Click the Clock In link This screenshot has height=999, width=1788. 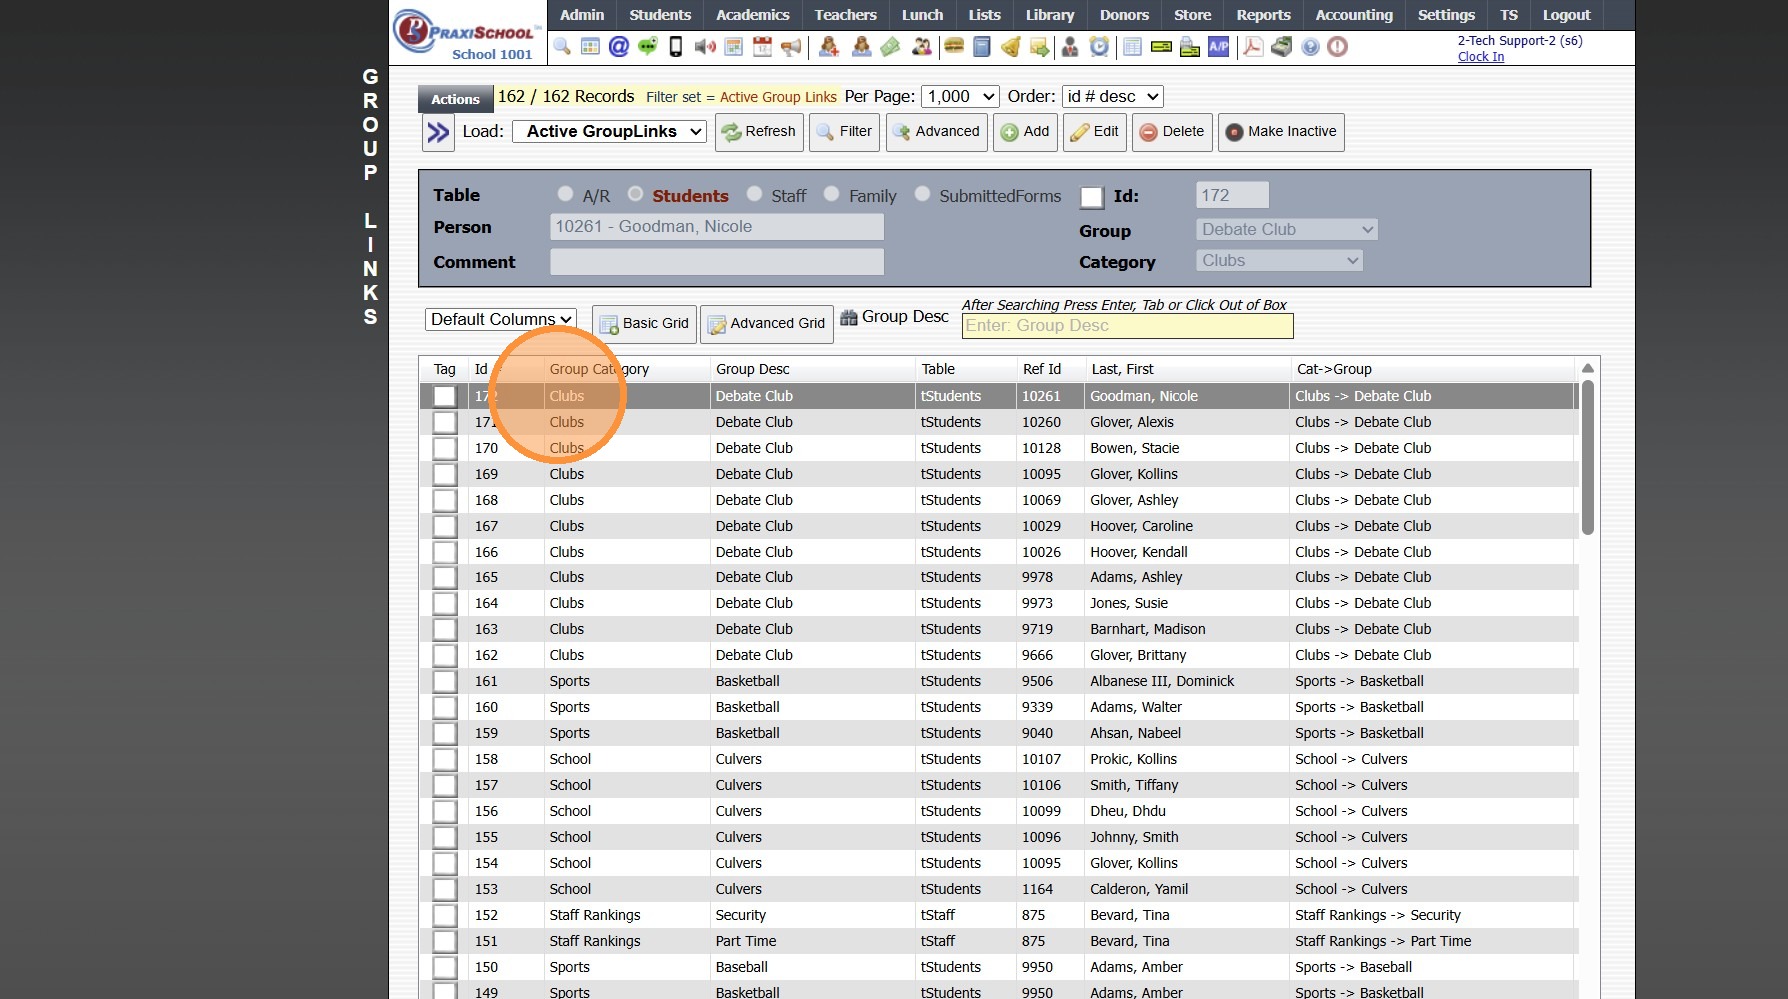tap(1480, 57)
